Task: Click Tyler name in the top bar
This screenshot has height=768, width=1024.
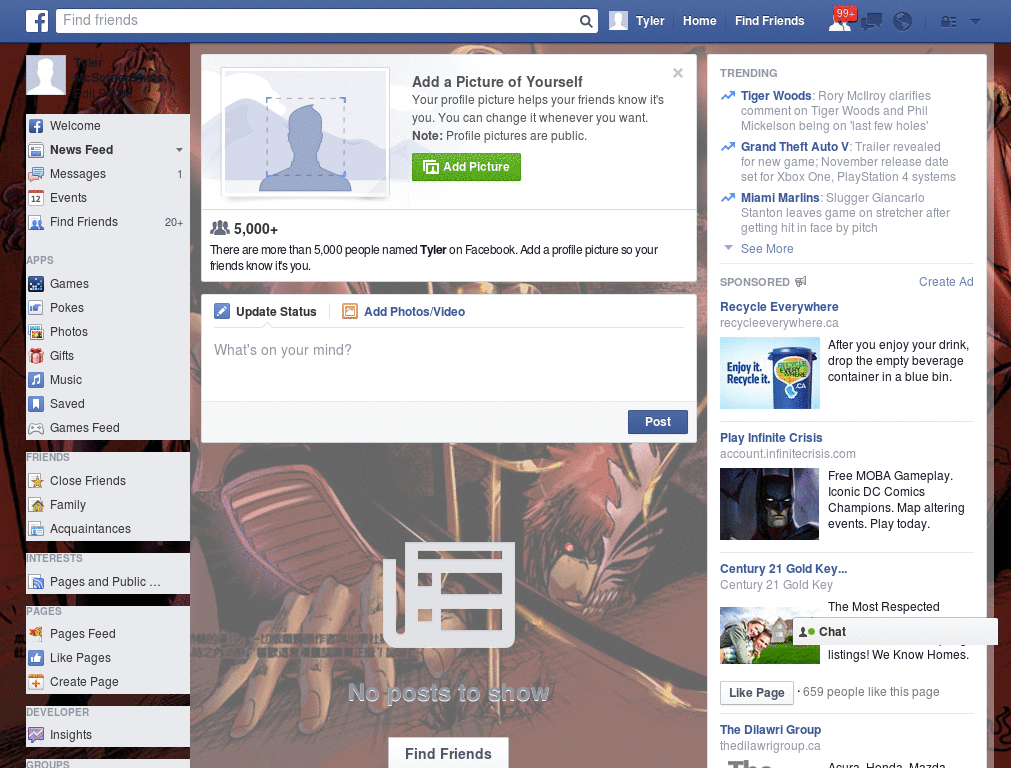Action: coord(650,21)
